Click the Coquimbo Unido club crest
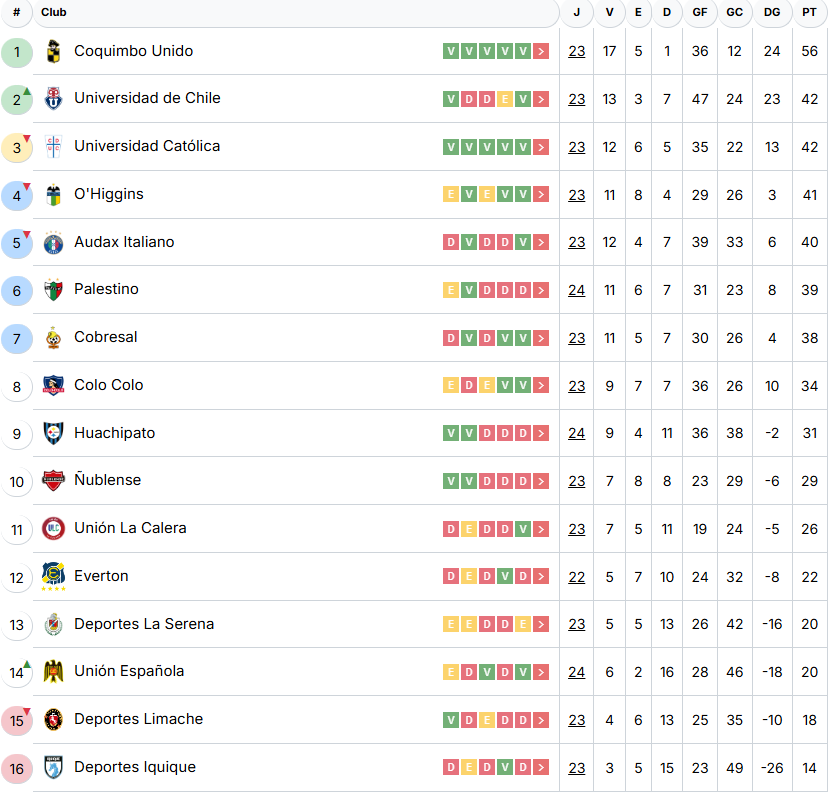The width and height of the screenshot is (835, 798). tap(53, 51)
